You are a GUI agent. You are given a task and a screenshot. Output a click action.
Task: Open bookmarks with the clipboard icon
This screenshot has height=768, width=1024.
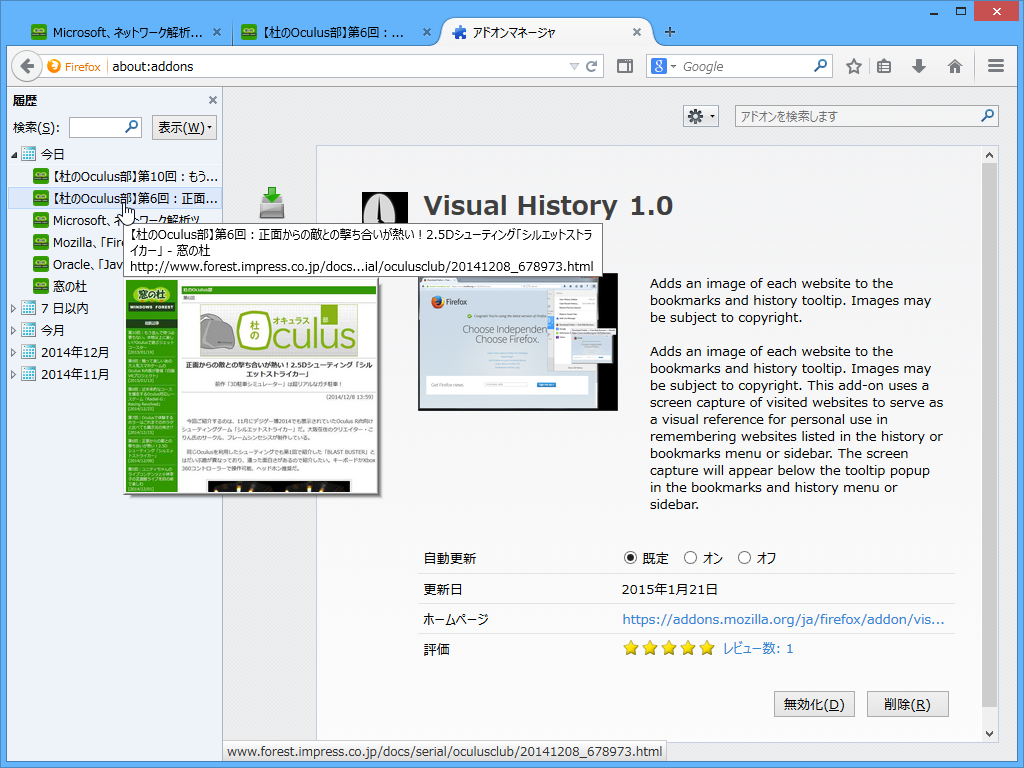pyautogui.click(x=884, y=66)
